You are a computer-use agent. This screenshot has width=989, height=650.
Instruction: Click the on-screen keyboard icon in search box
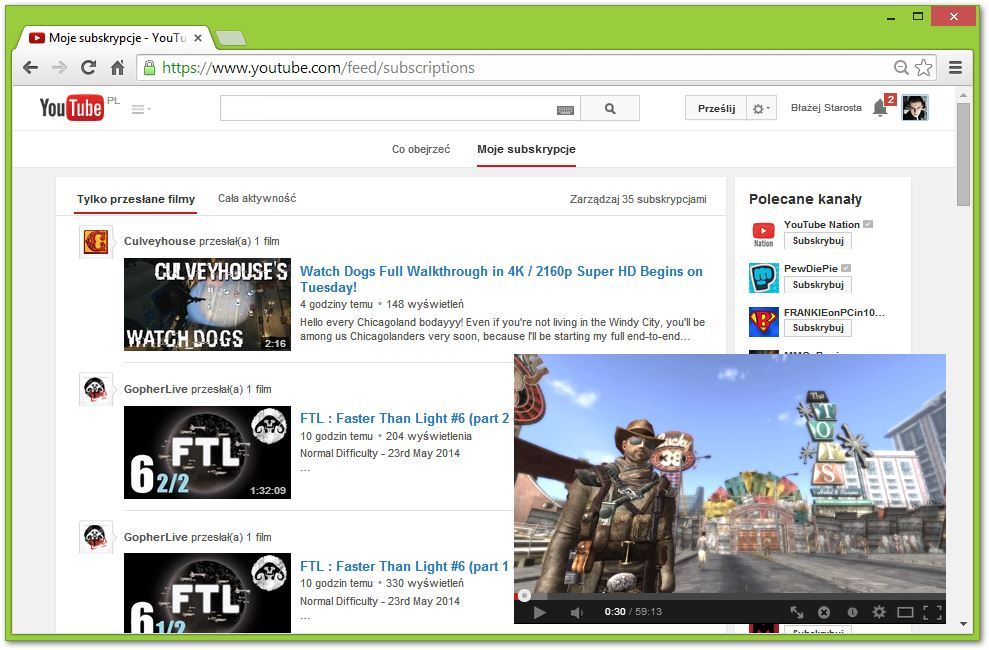pyautogui.click(x=565, y=110)
